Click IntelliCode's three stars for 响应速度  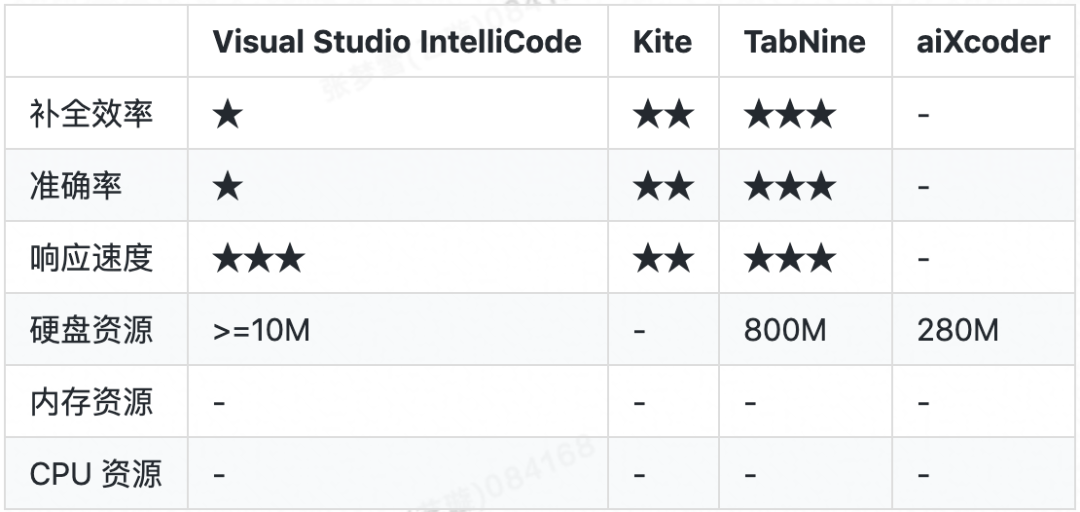(x=258, y=258)
